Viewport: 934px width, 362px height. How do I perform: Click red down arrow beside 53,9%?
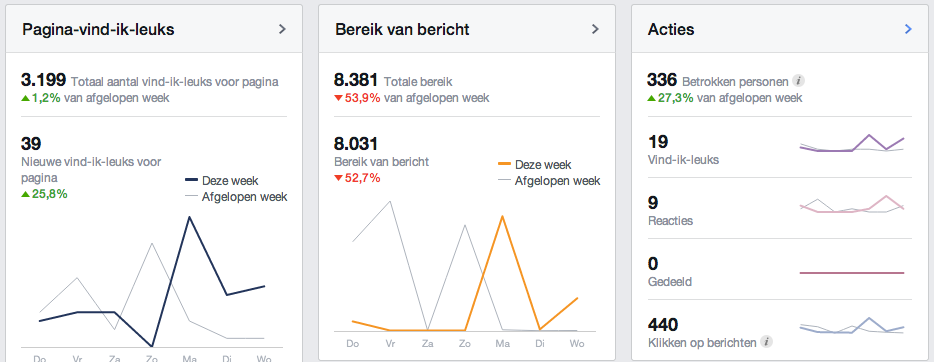338,98
